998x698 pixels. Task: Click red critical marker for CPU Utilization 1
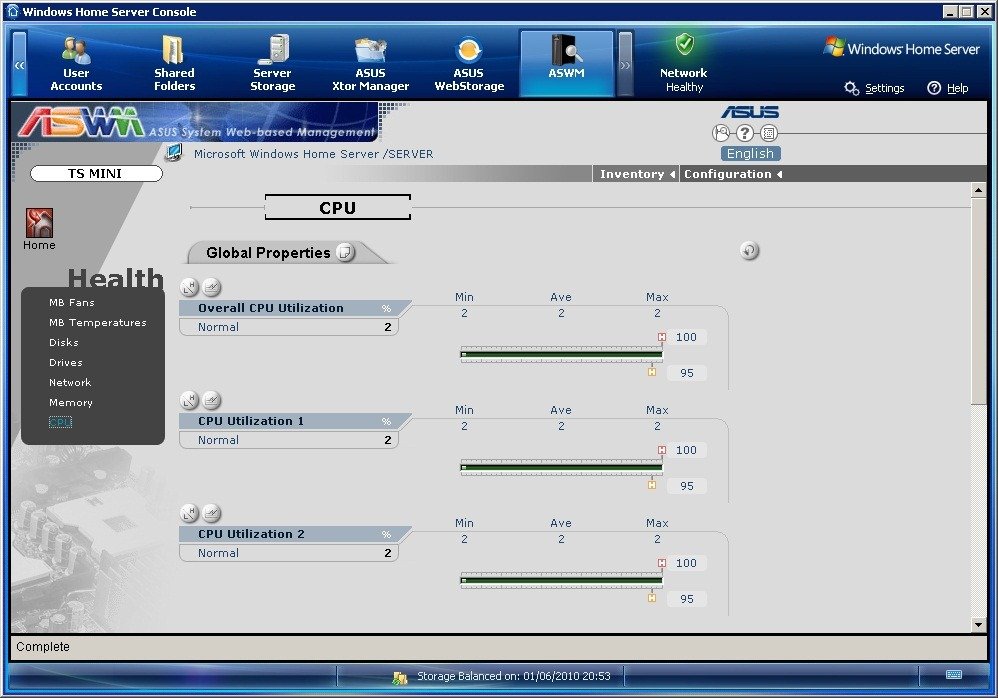click(662, 450)
